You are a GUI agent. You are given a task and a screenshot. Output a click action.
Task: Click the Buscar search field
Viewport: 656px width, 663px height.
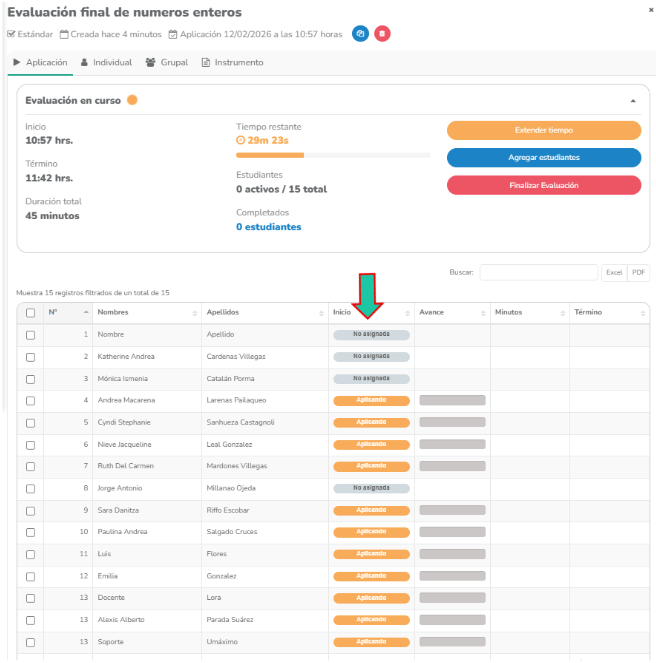click(x=538, y=272)
